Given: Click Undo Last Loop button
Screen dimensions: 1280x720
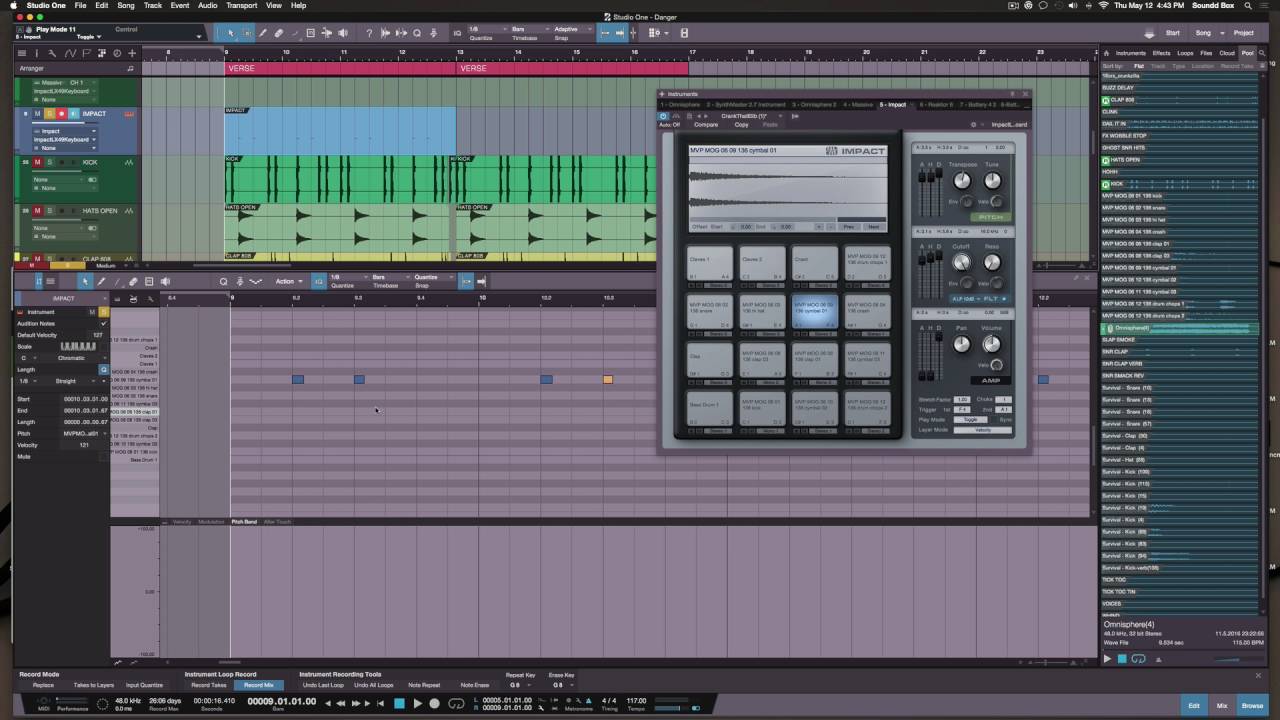Looking at the screenshot, I should click(x=323, y=685).
